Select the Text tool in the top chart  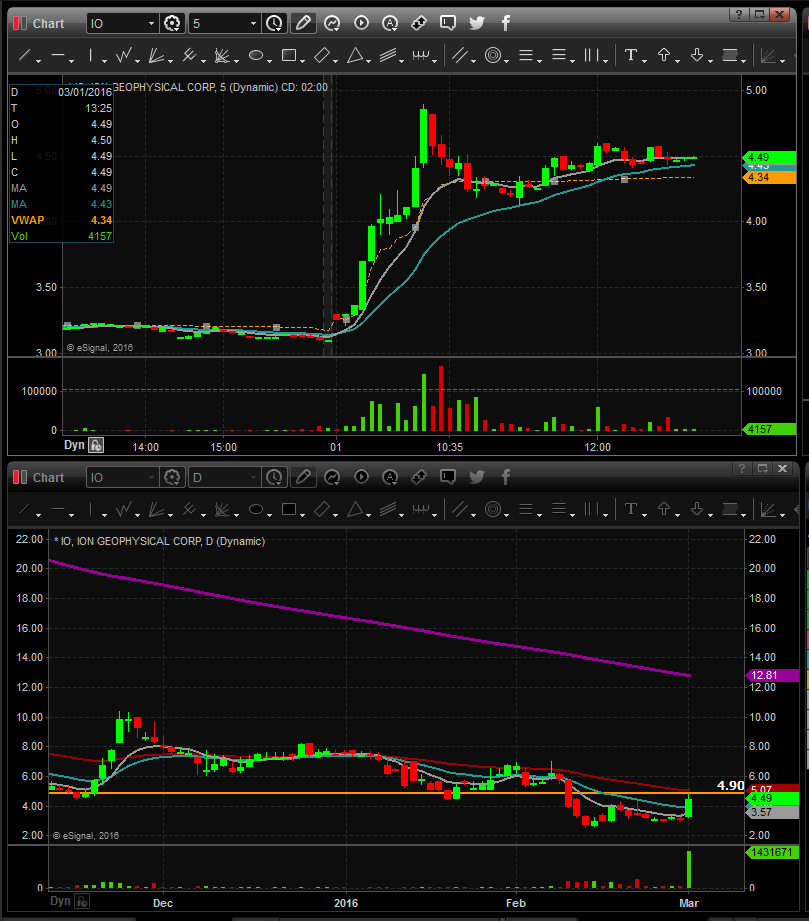point(630,55)
